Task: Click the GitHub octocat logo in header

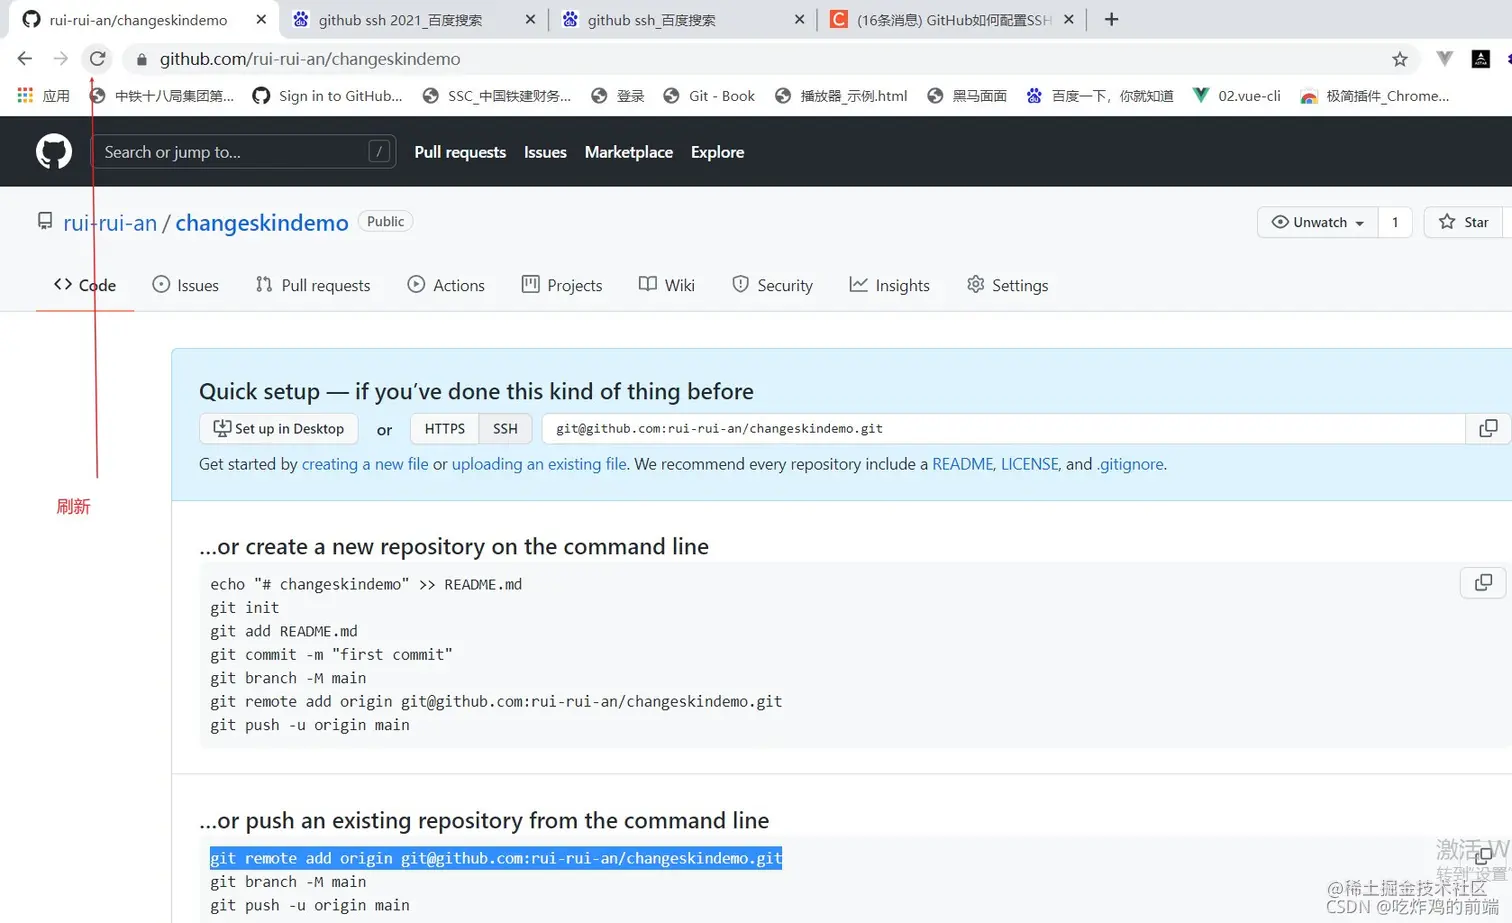Action: click(x=54, y=152)
